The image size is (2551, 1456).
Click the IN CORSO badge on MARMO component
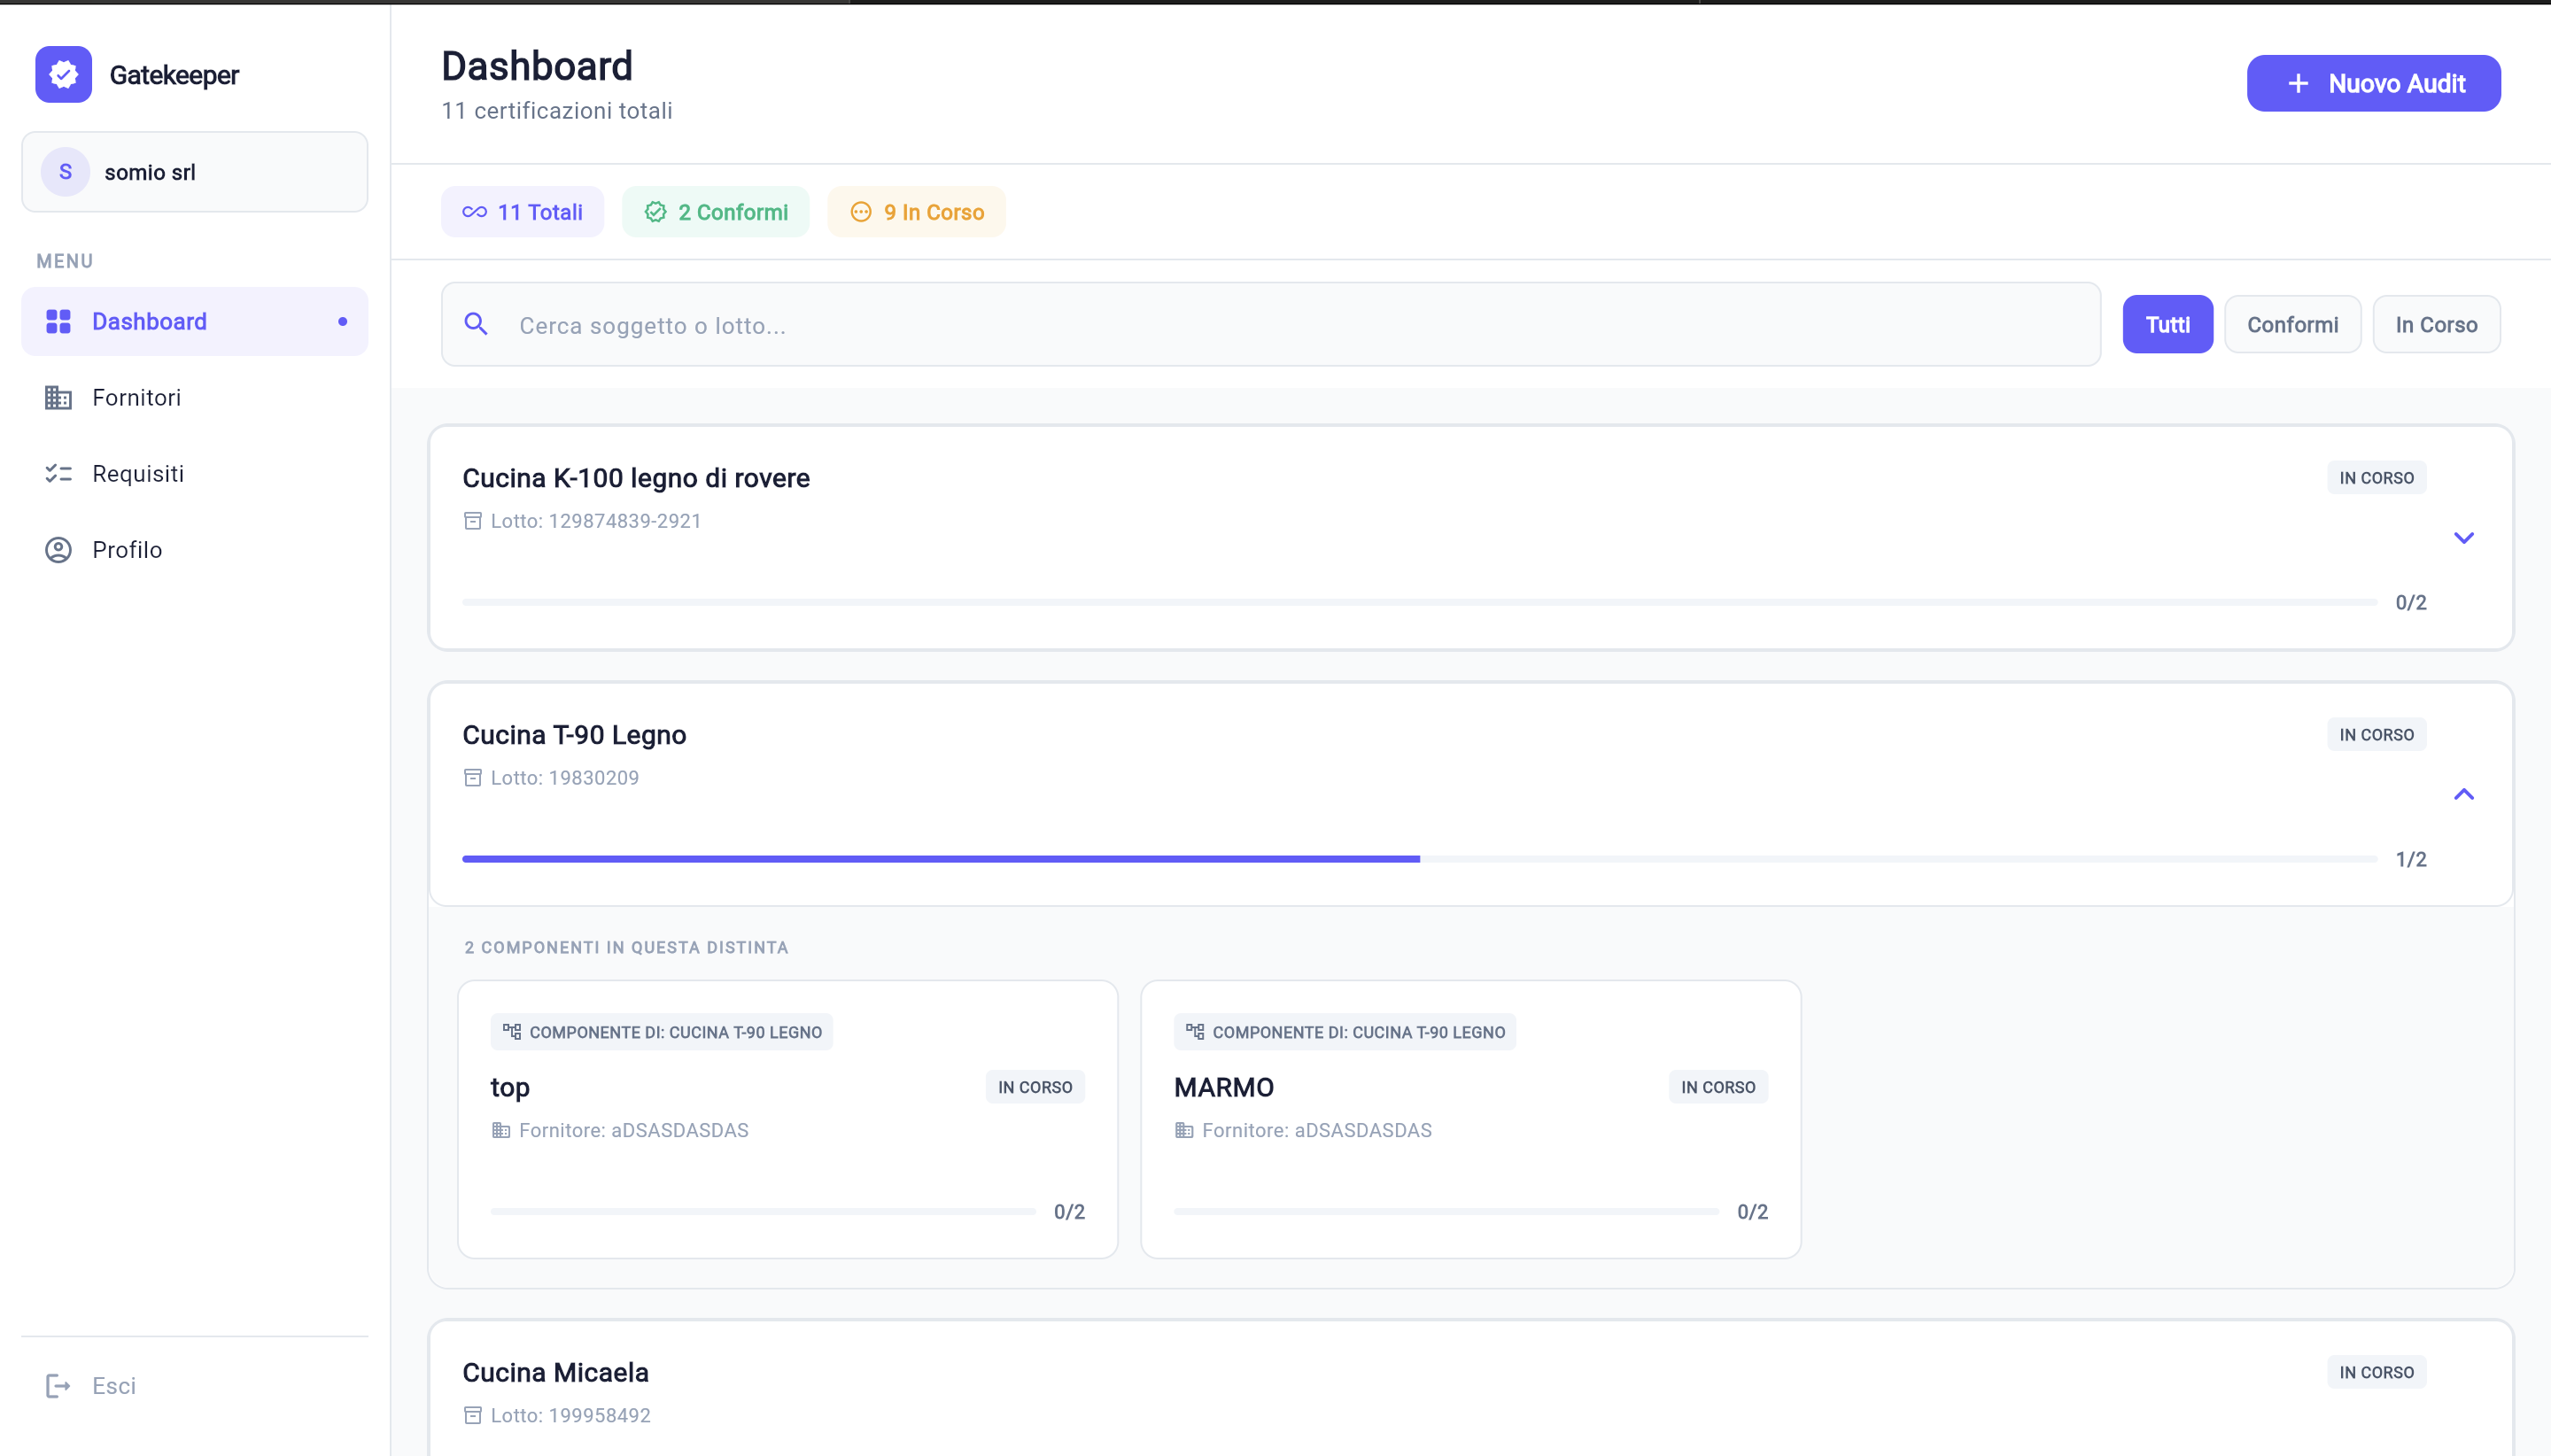(x=1718, y=1087)
